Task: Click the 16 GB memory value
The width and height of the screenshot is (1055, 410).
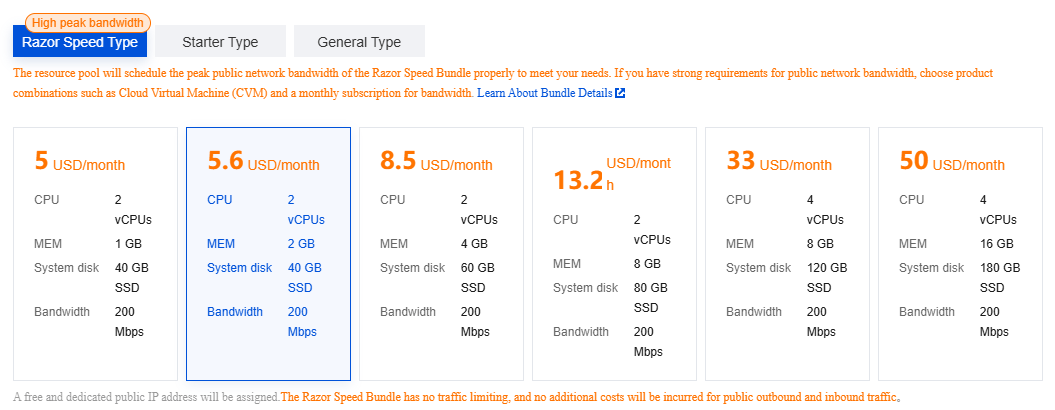Action: point(996,244)
